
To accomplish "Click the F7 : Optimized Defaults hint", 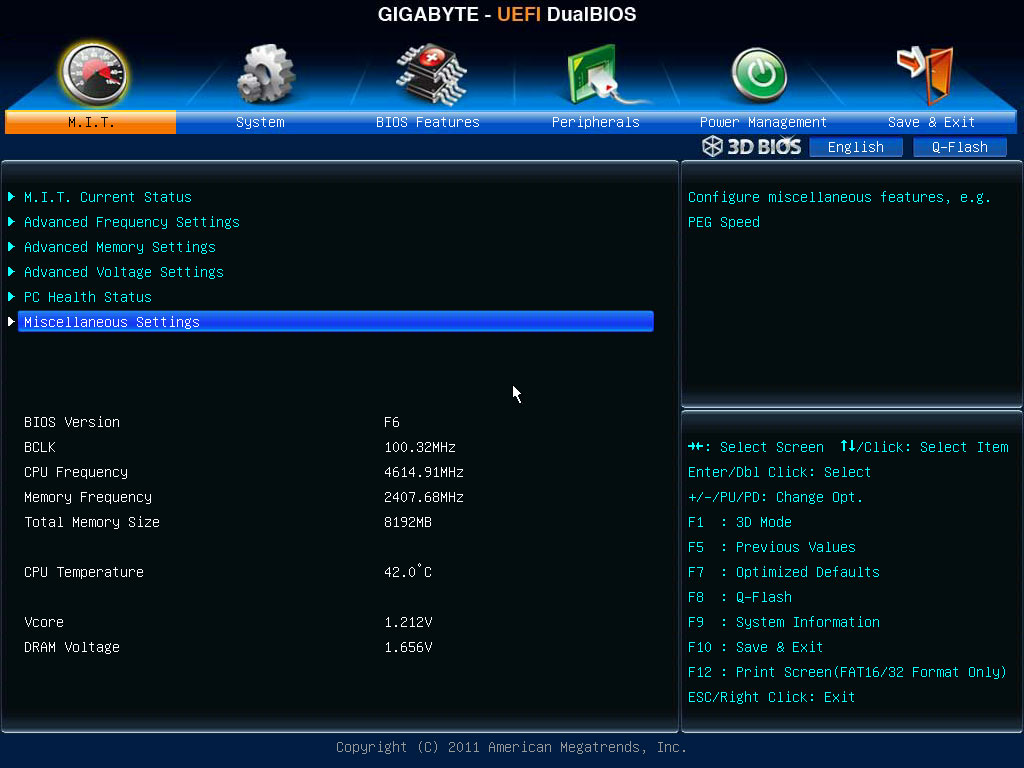I will [x=784, y=572].
